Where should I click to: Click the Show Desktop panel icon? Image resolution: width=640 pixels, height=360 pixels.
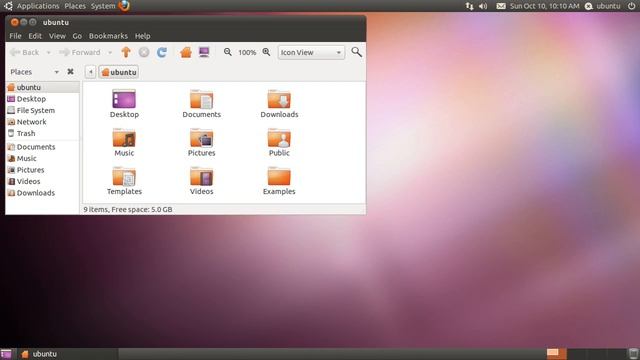coord(6,354)
